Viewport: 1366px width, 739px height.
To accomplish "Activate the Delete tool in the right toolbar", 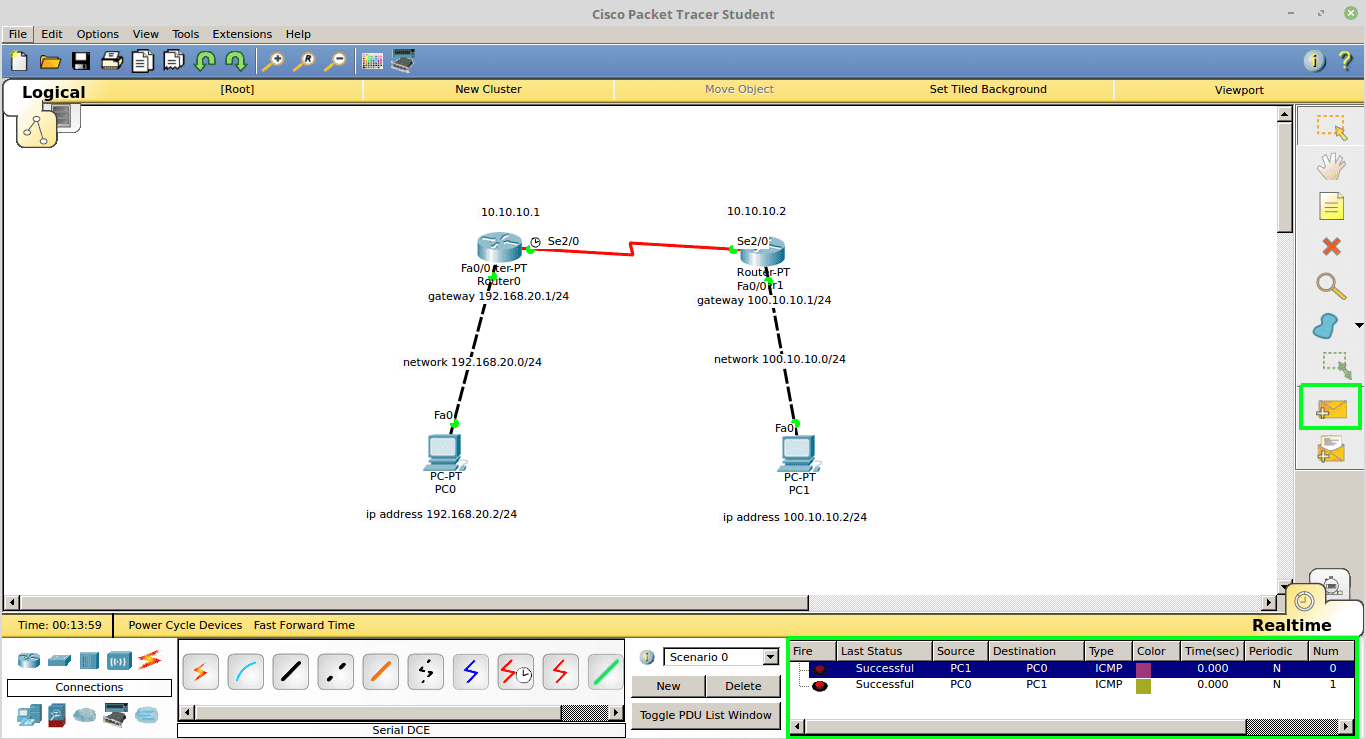I will pyautogui.click(x=1331, y=246).
